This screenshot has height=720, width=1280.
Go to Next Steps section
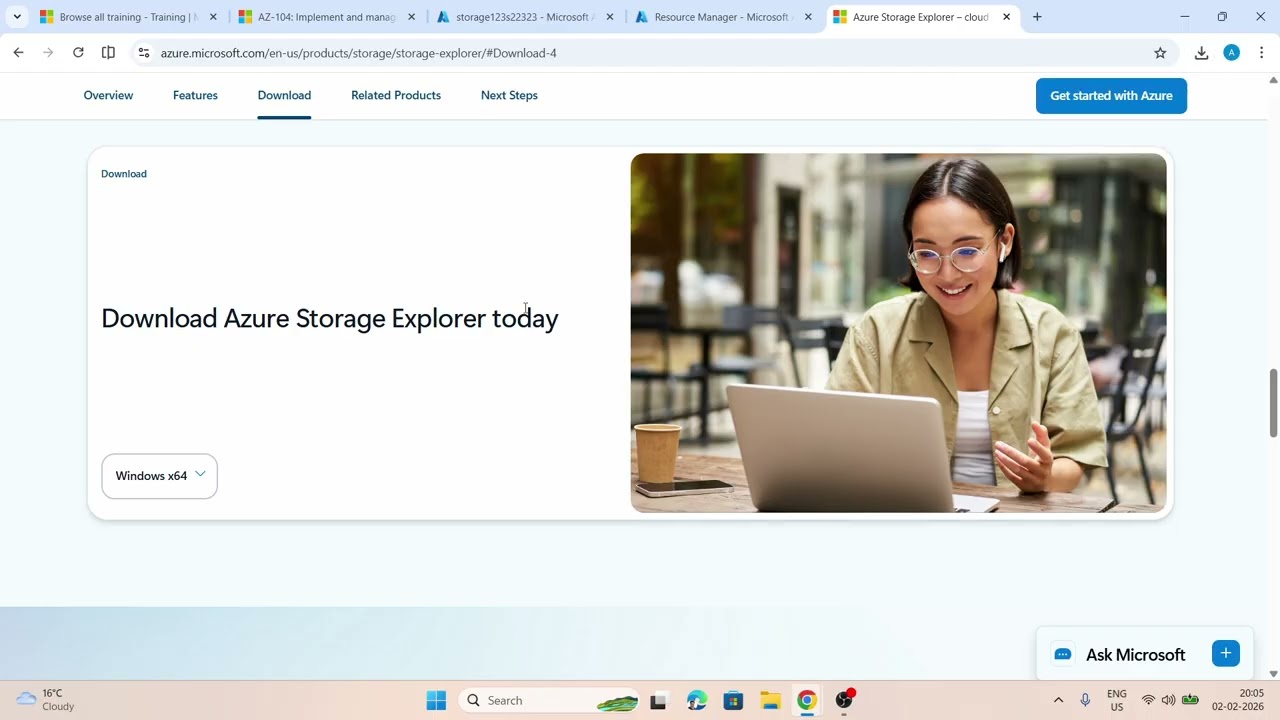[509, 95]
